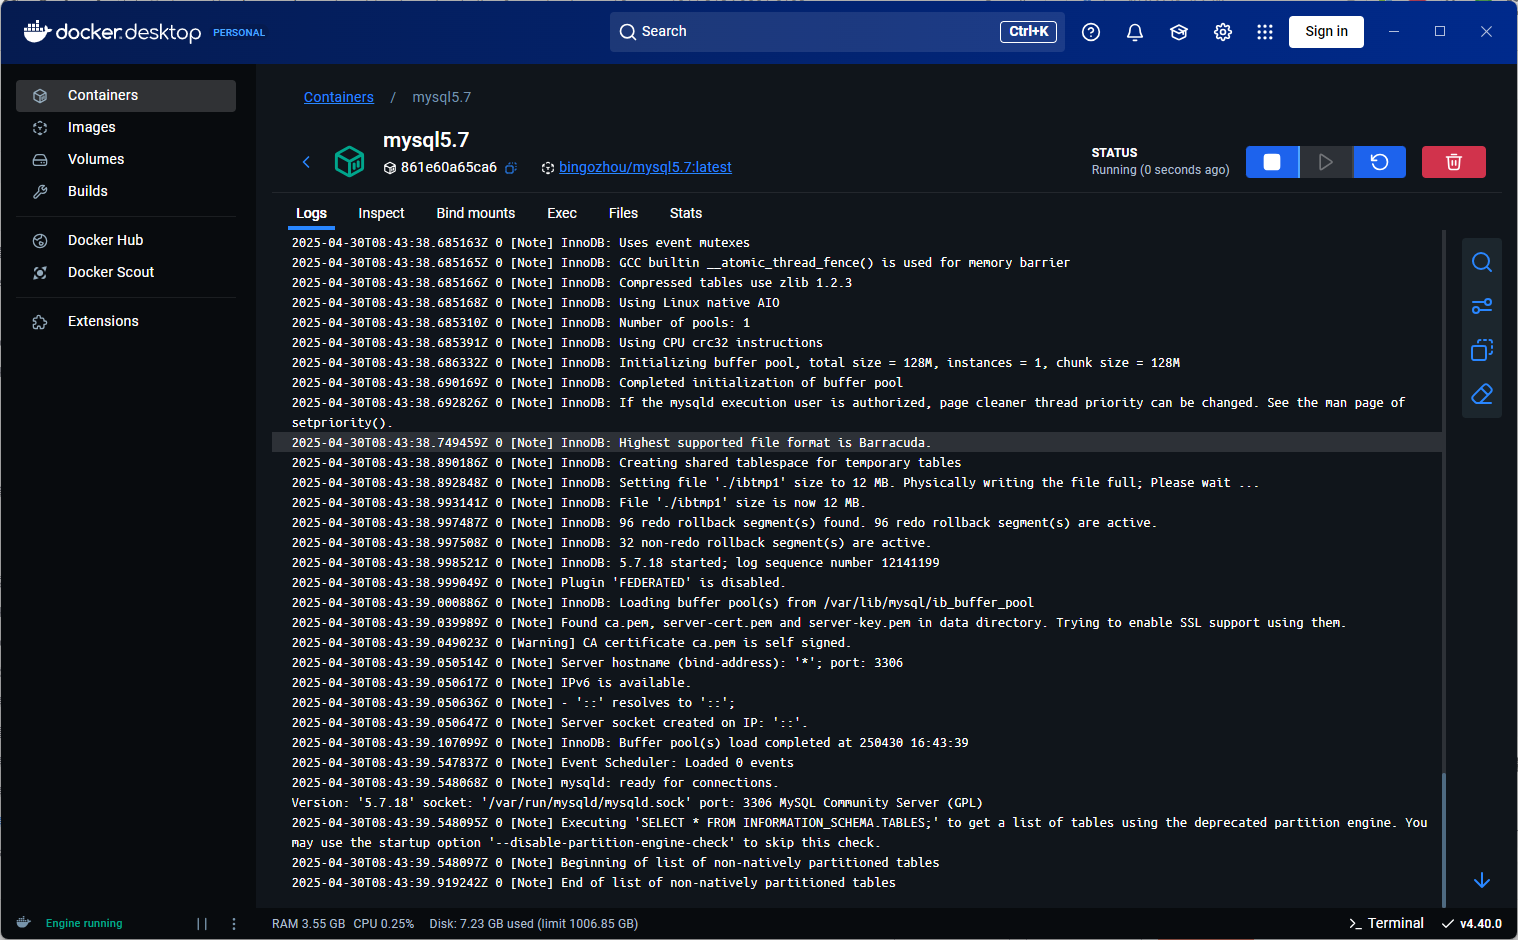
Task: Click the 'ready for connections' log line
Action: [x=857, y=783]
